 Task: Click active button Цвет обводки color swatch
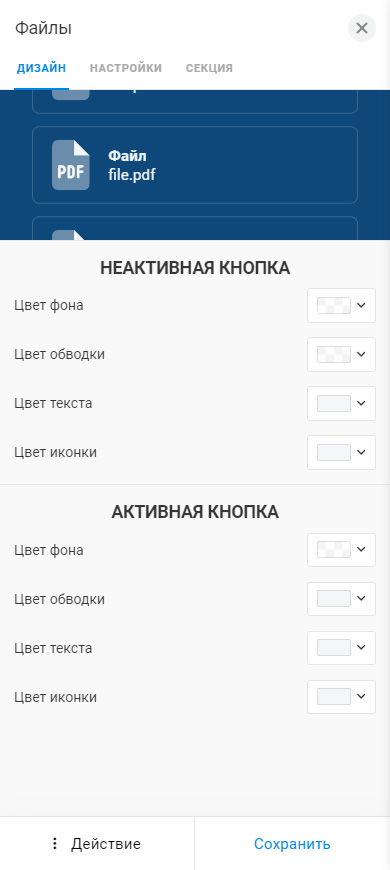(334, 599)
